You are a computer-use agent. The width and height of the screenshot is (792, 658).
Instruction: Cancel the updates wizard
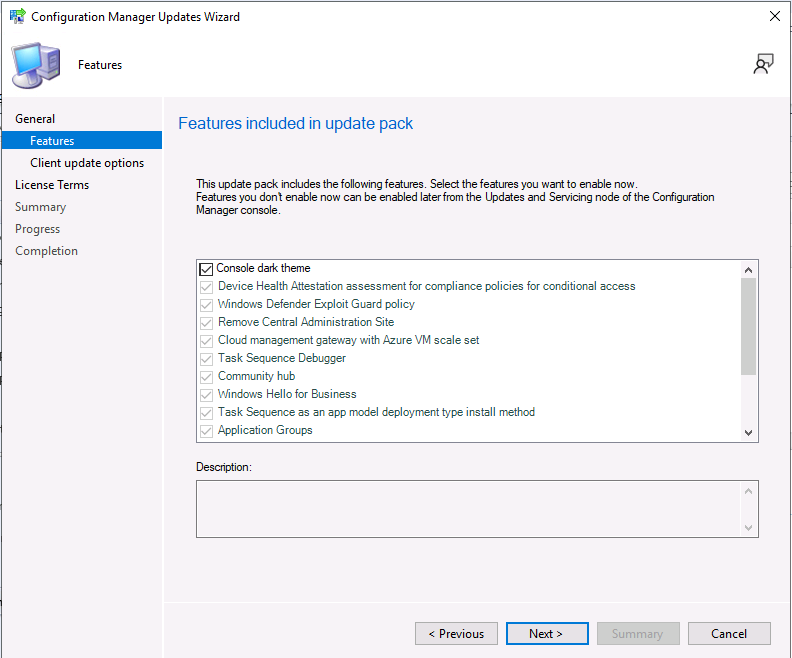[x=729, y=633]
